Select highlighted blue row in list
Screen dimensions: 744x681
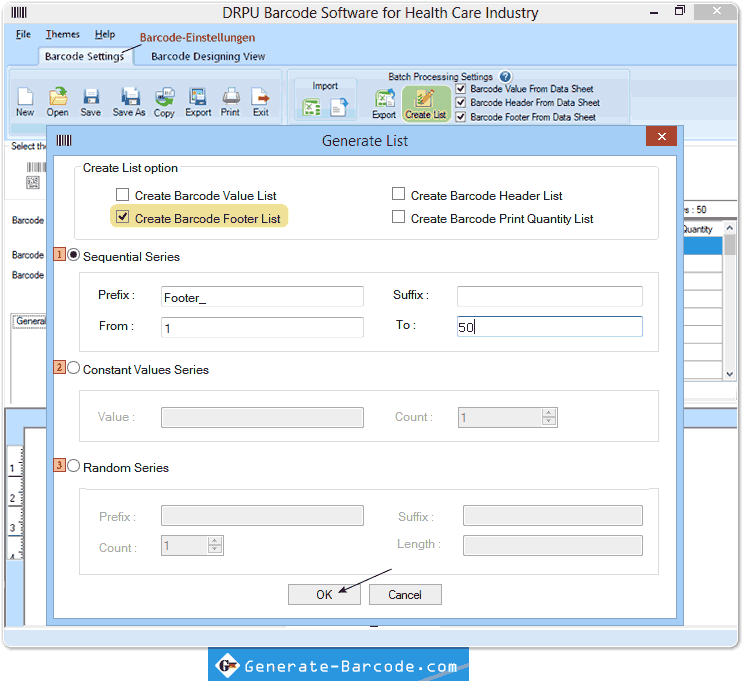[x=703, y=245]
